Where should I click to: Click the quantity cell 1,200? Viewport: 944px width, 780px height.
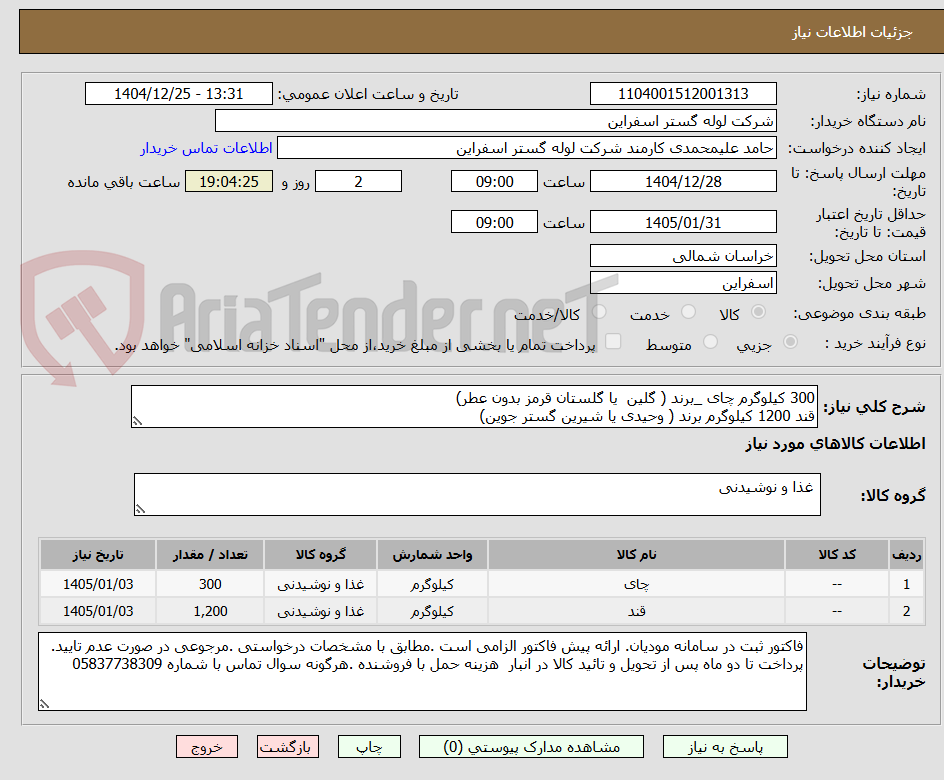pyautogui.click(x=210, y=611)
